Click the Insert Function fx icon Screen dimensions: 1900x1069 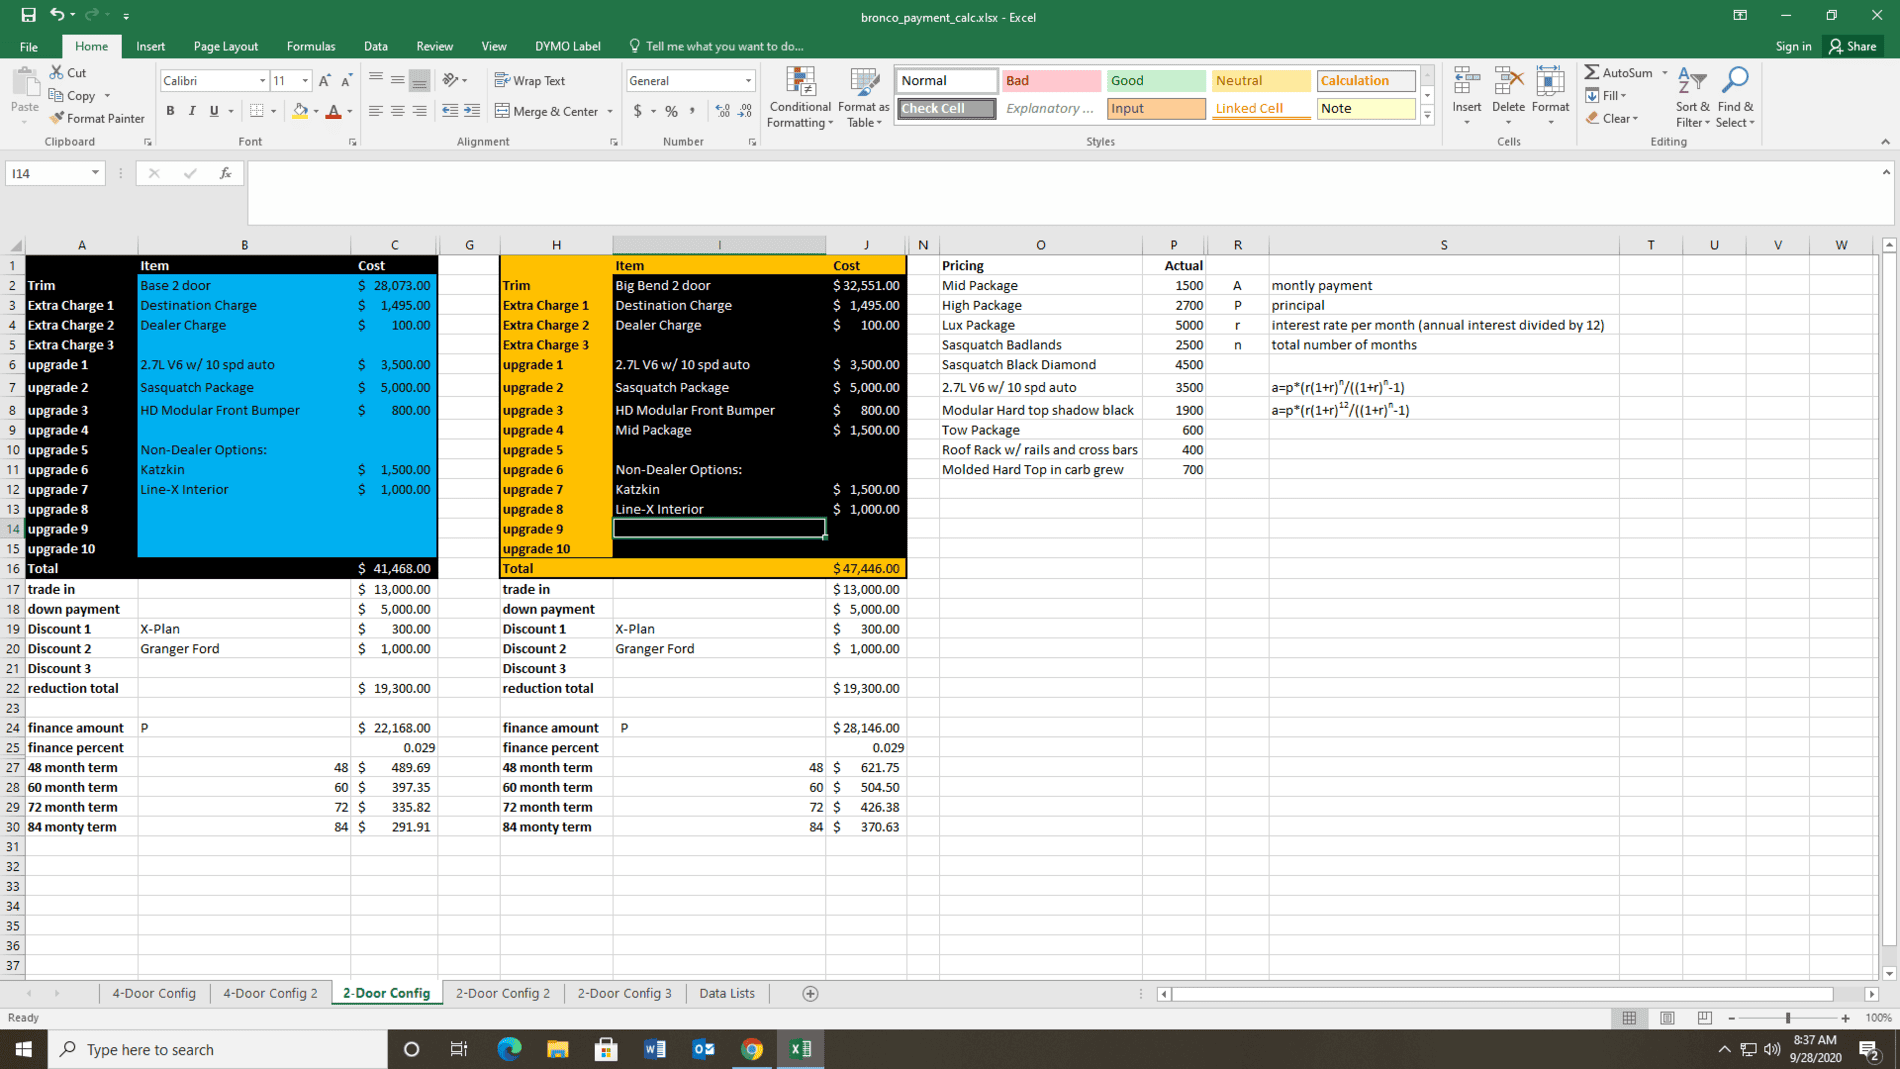226,173
